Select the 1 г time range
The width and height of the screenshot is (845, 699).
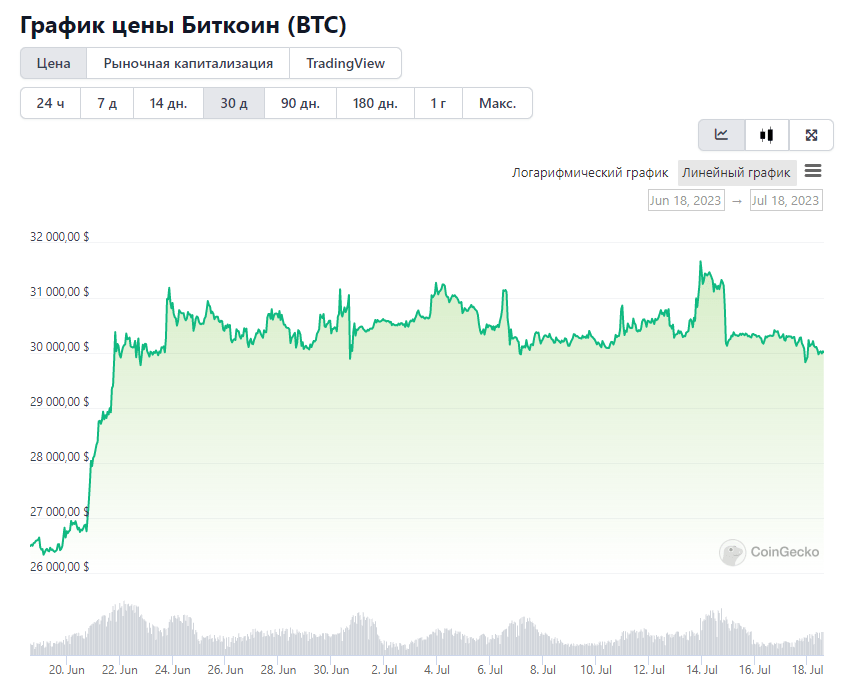[x=438, y=103]
